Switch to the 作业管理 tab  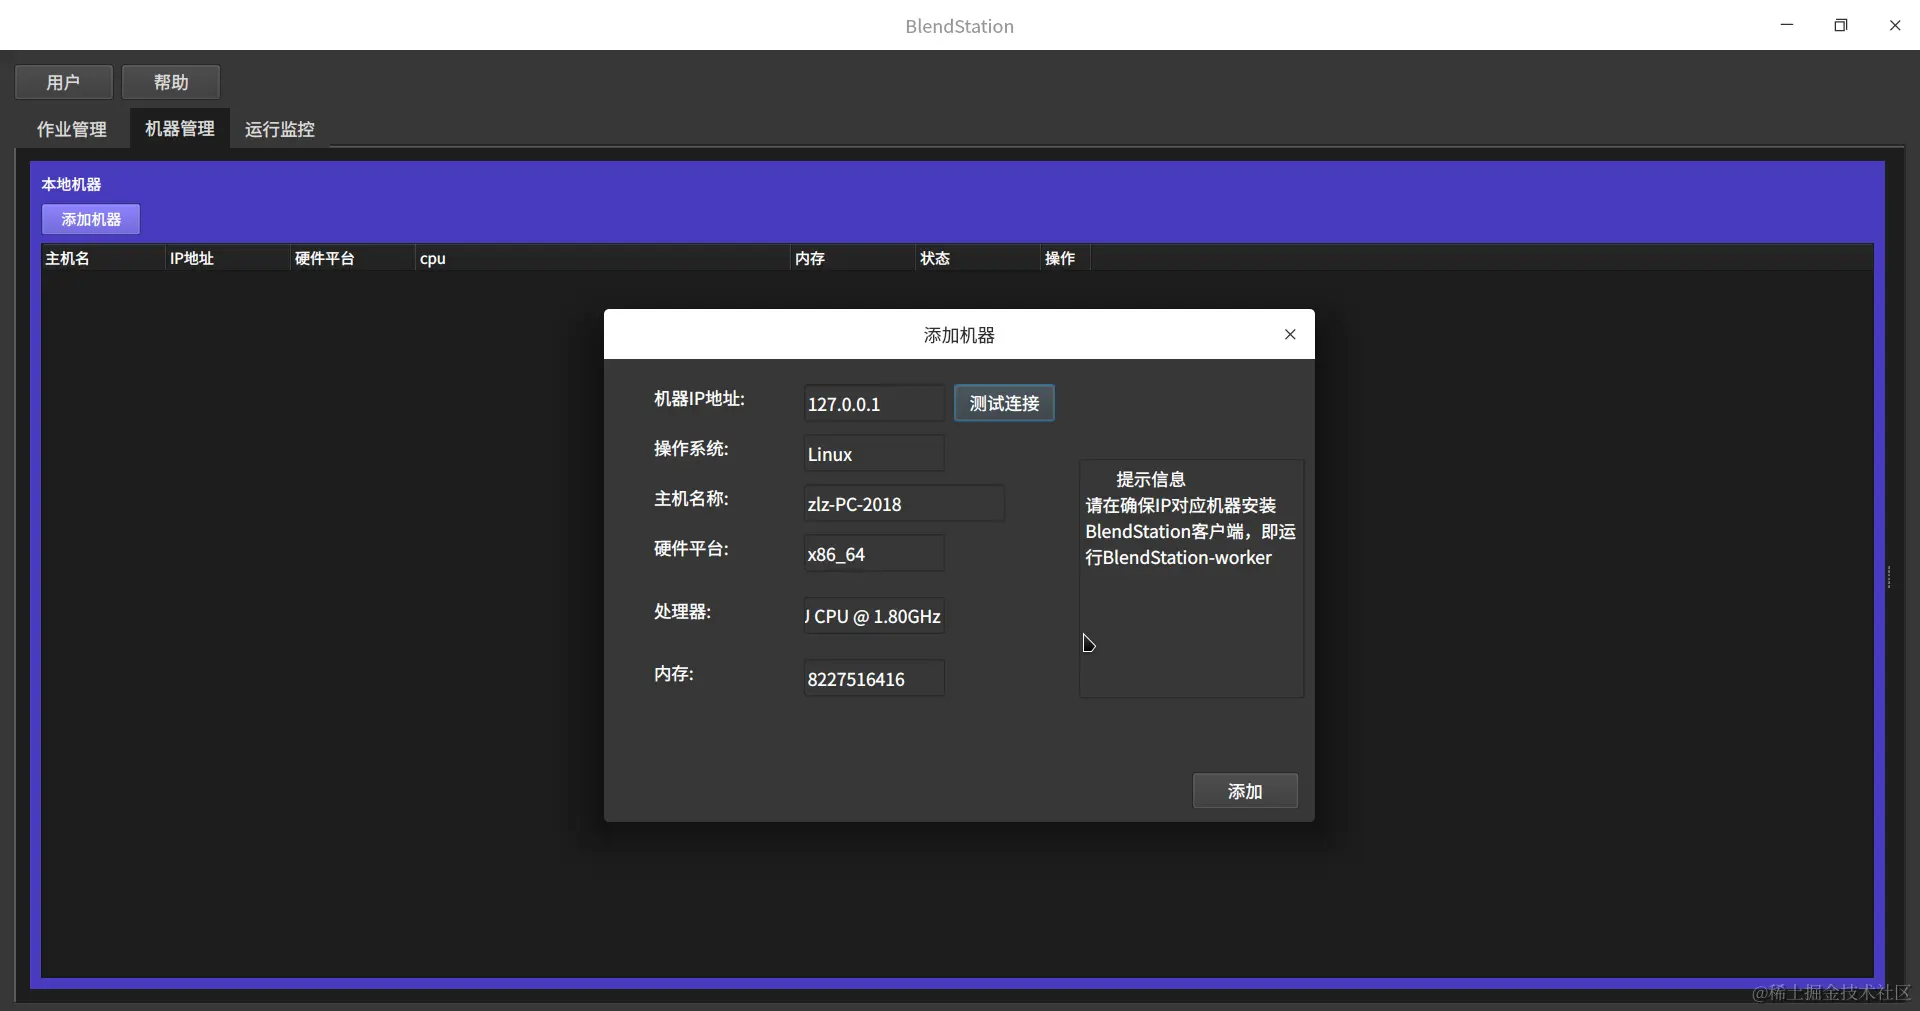(72, 129)
